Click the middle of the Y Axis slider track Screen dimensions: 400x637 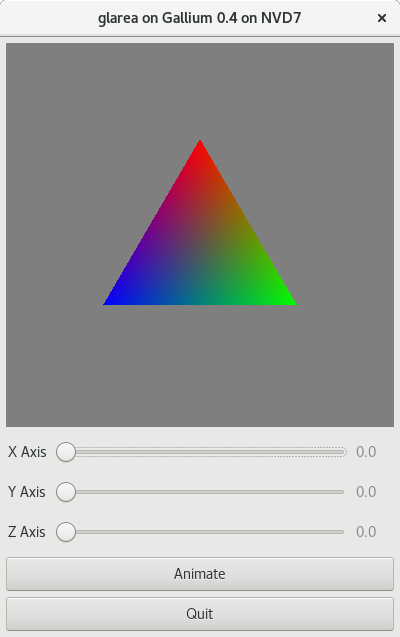click(201, 492)
